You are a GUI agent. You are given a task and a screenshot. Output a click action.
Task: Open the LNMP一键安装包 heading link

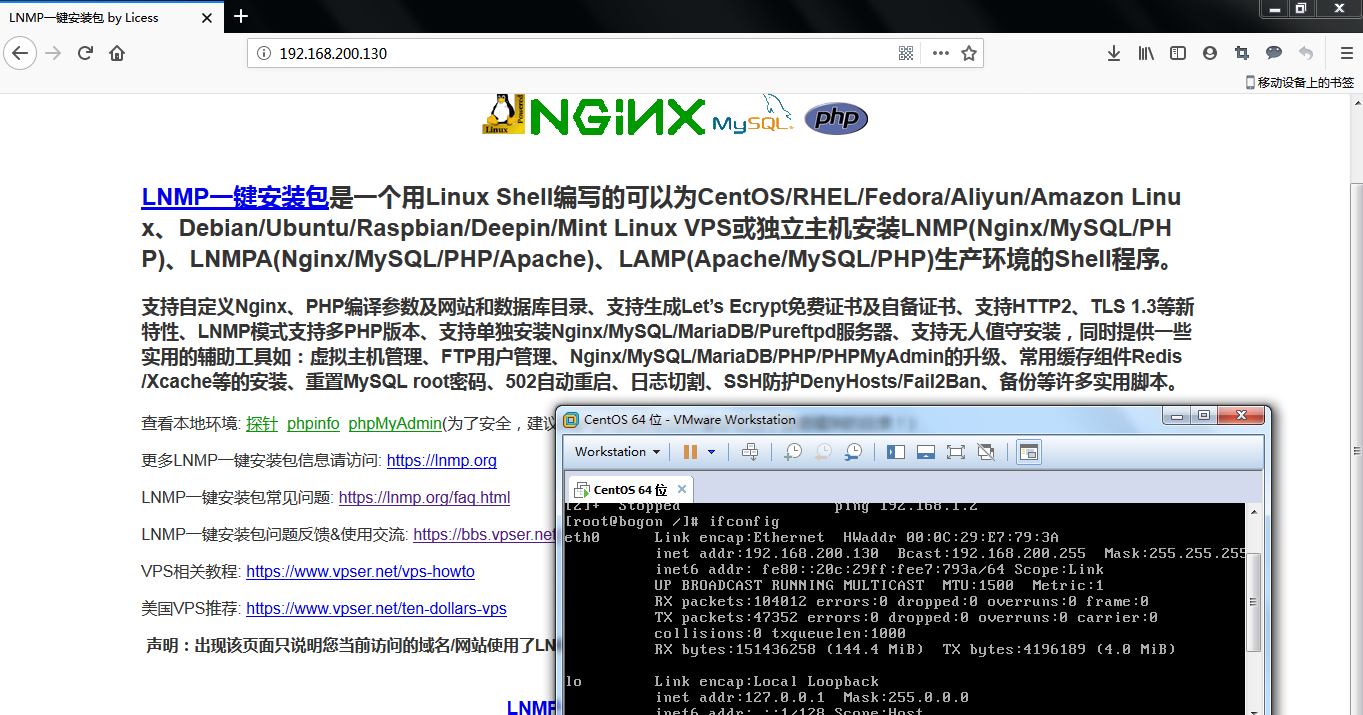tap(235, 197)
